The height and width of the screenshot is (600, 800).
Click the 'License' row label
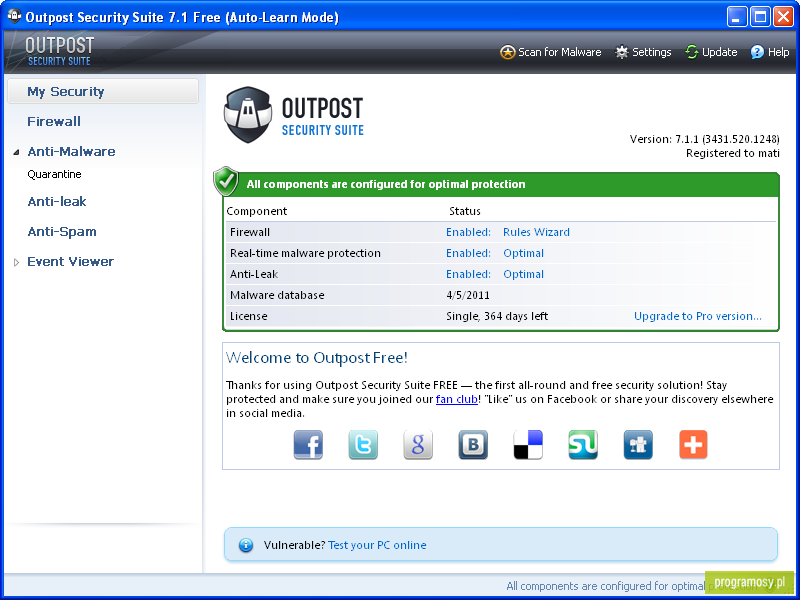tap(248, 316)
